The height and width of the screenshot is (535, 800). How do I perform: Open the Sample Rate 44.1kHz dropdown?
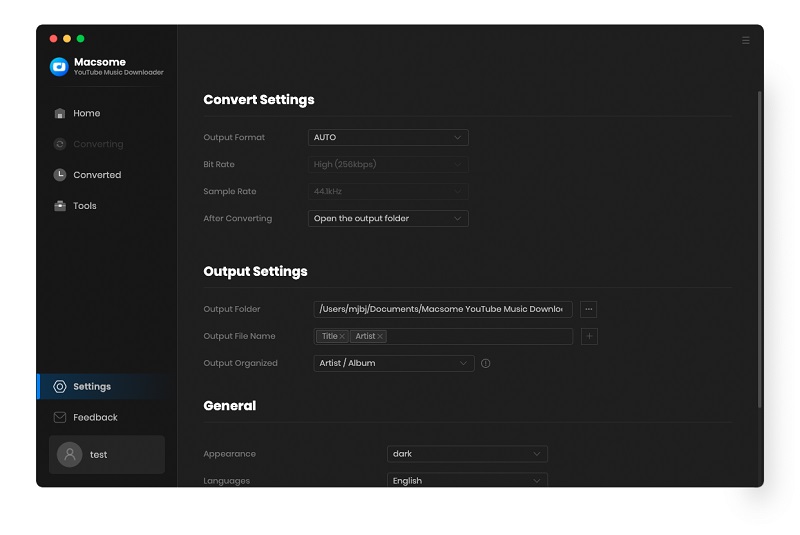pos(388,191)
